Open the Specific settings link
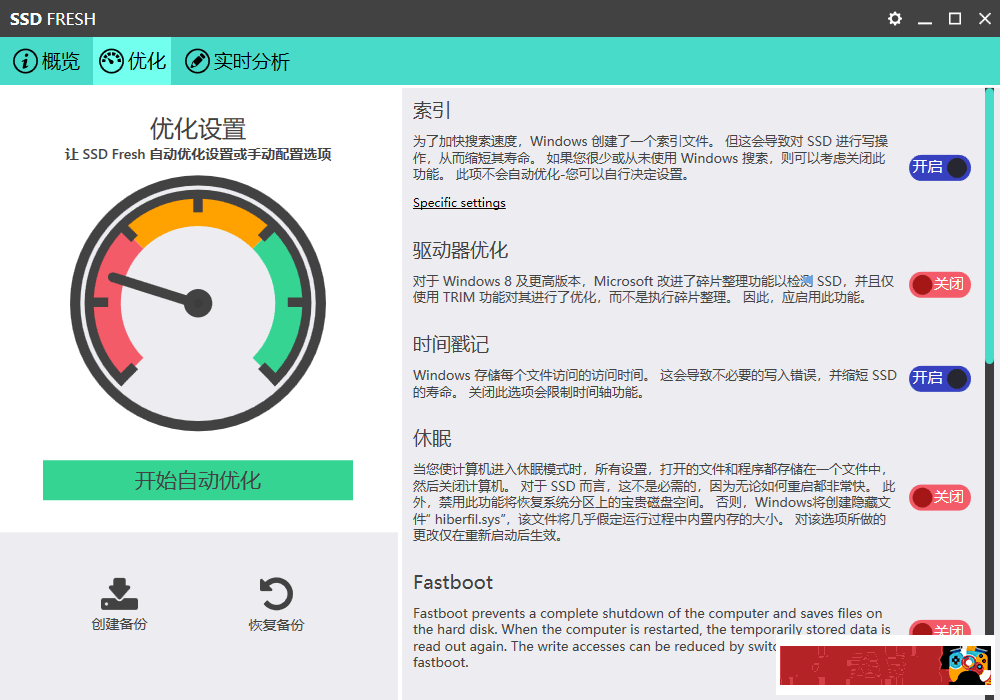 click(x=459, y=203)
